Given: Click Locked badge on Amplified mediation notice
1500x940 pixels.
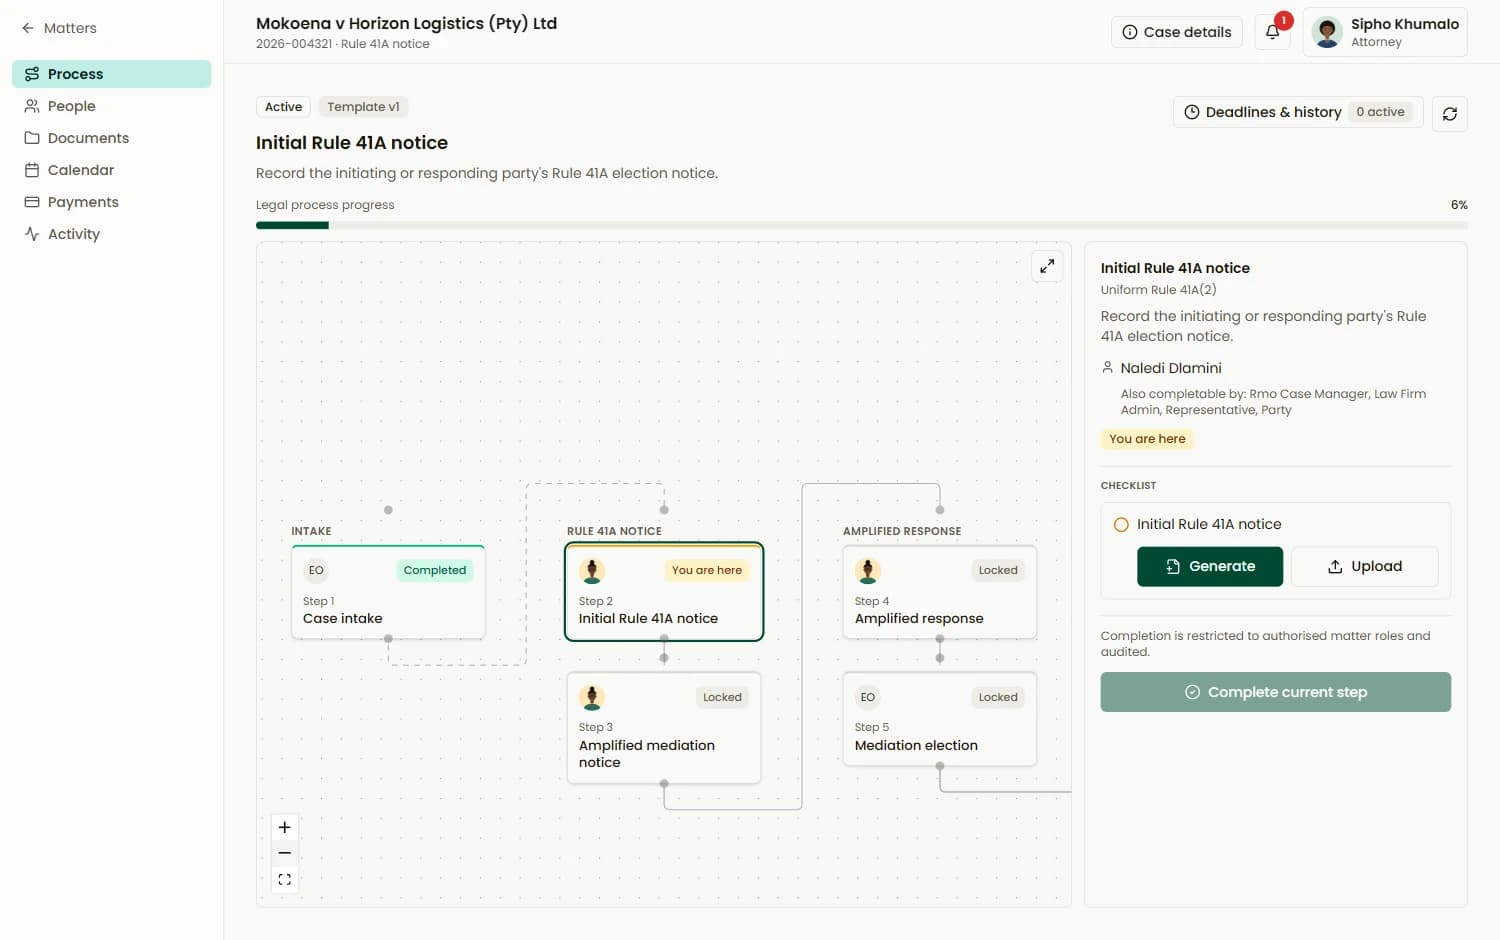Looking at the screenshot, I should [x=722, y=697].
